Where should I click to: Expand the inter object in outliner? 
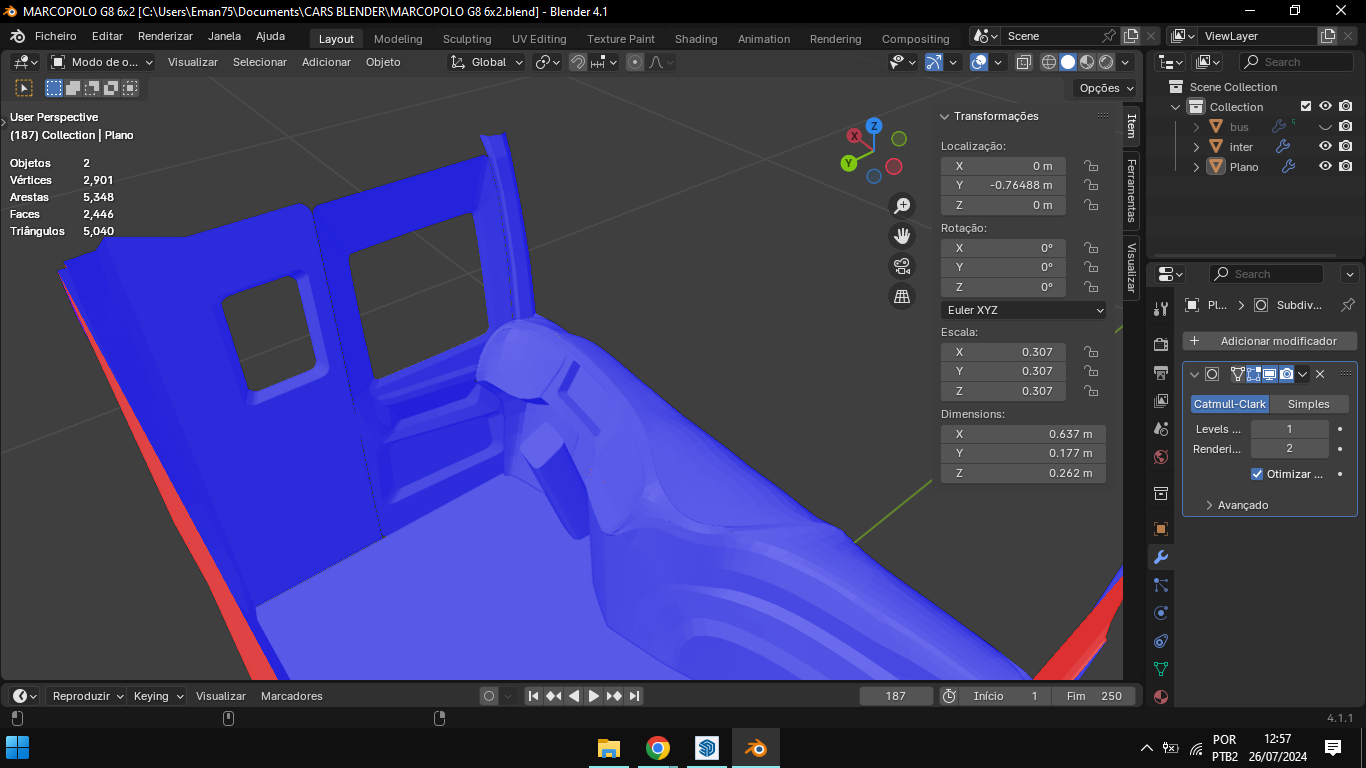[x=1197, y=147]
